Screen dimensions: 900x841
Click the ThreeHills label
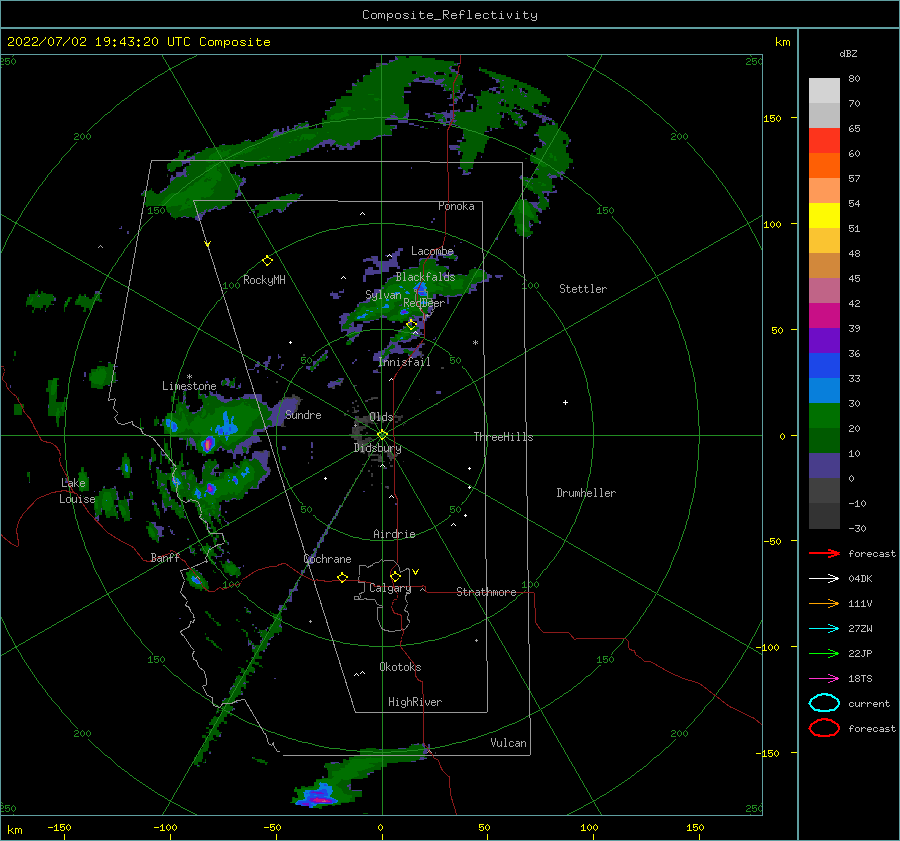[x=503, y=437]
